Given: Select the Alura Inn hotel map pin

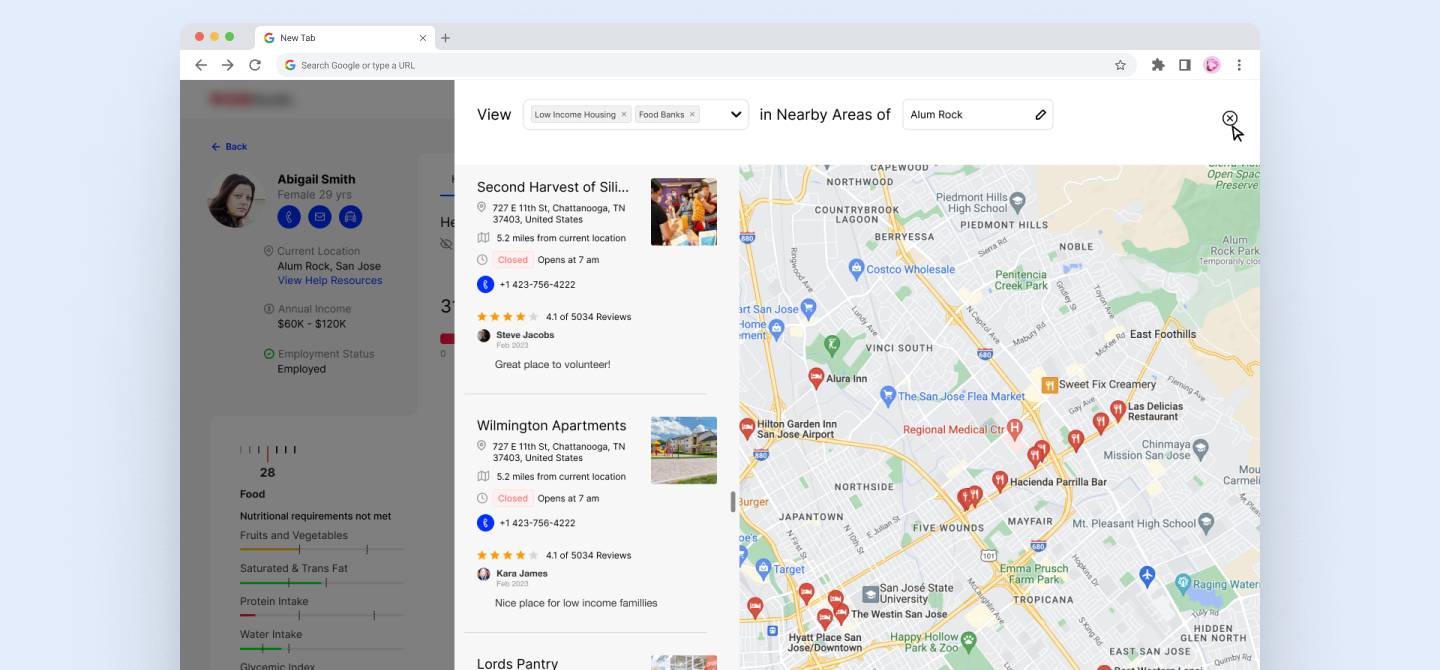Looking at the screenshot, I should pyautogui.click(x=816, y=377).
